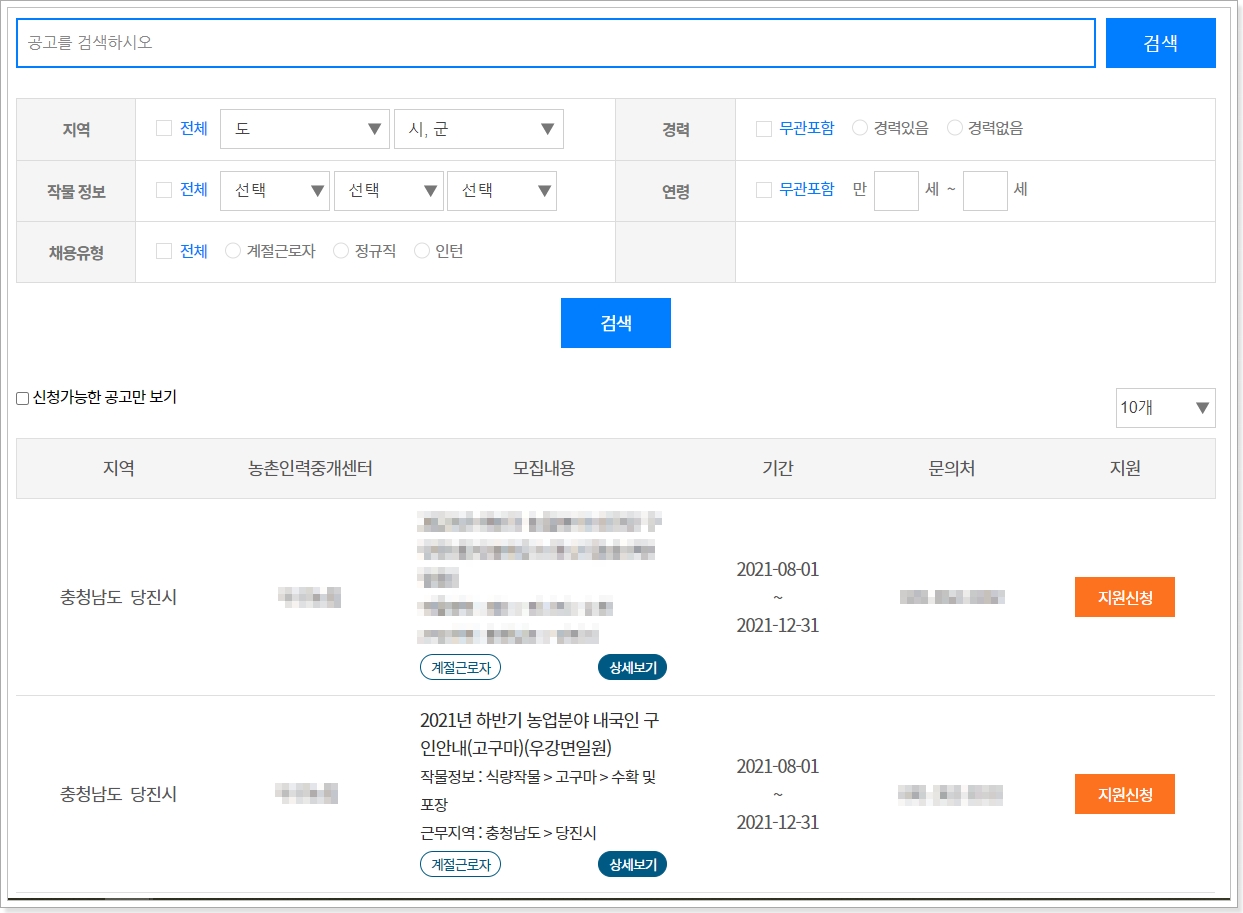Check 무관포함 checkbox in 연령 row

[764, 190]
